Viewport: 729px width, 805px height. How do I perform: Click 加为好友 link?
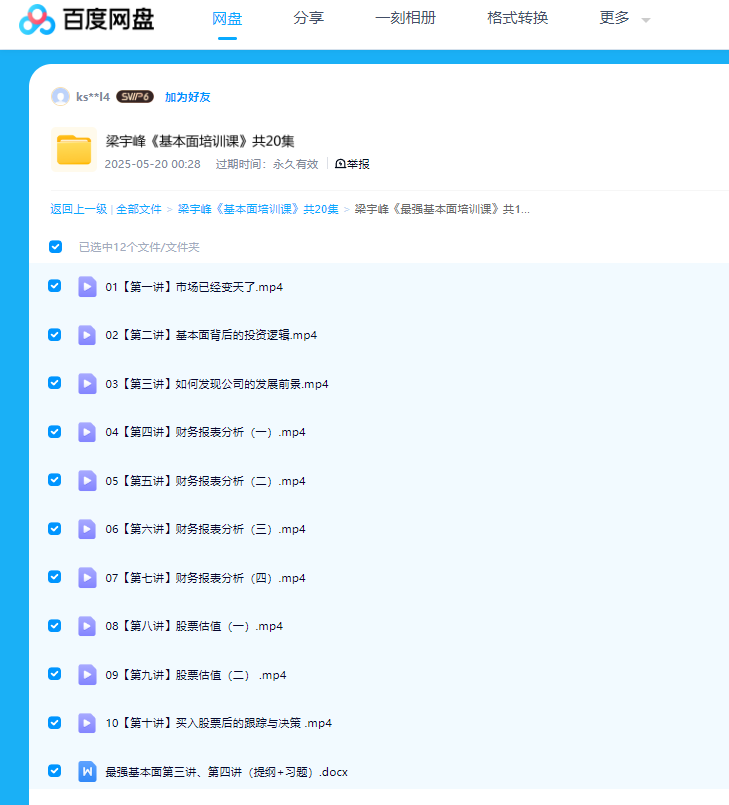[187, 97]
